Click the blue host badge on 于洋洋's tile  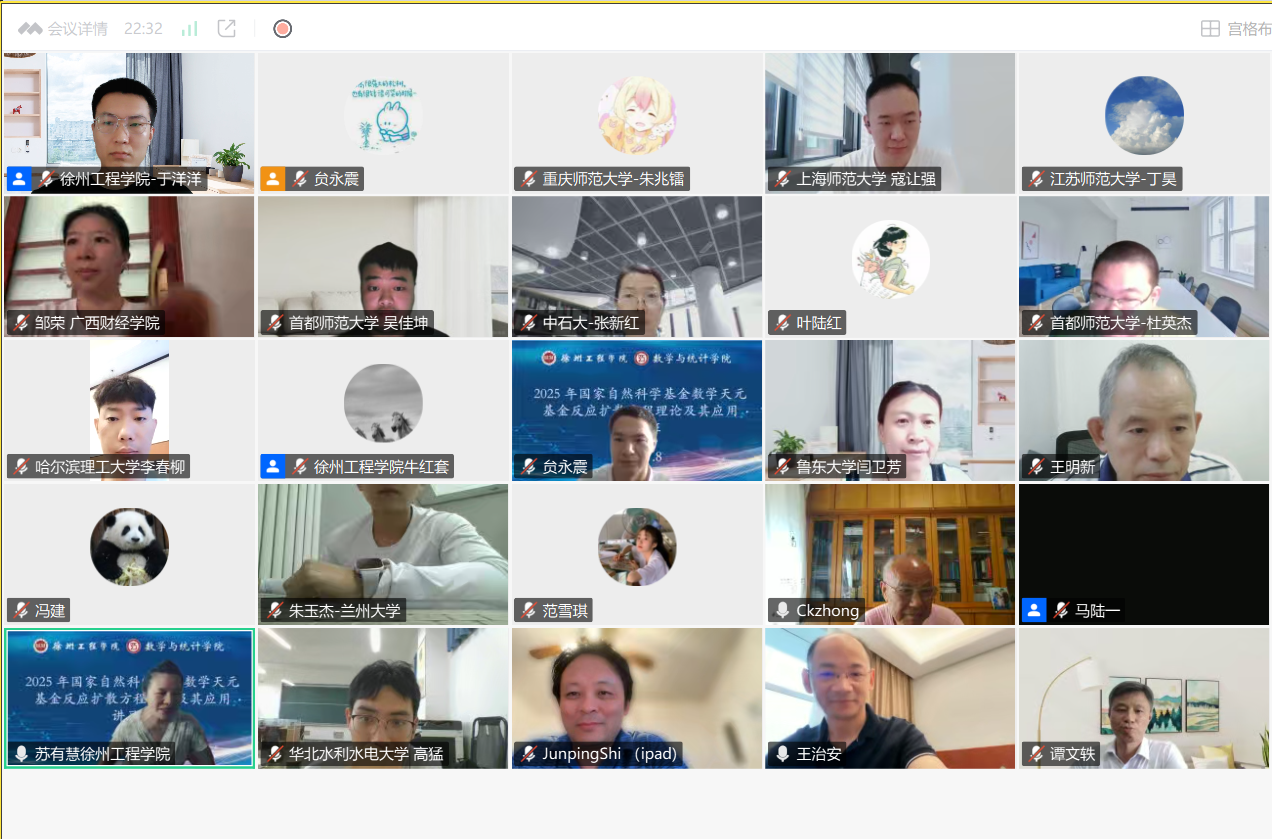tap(18, 180)
